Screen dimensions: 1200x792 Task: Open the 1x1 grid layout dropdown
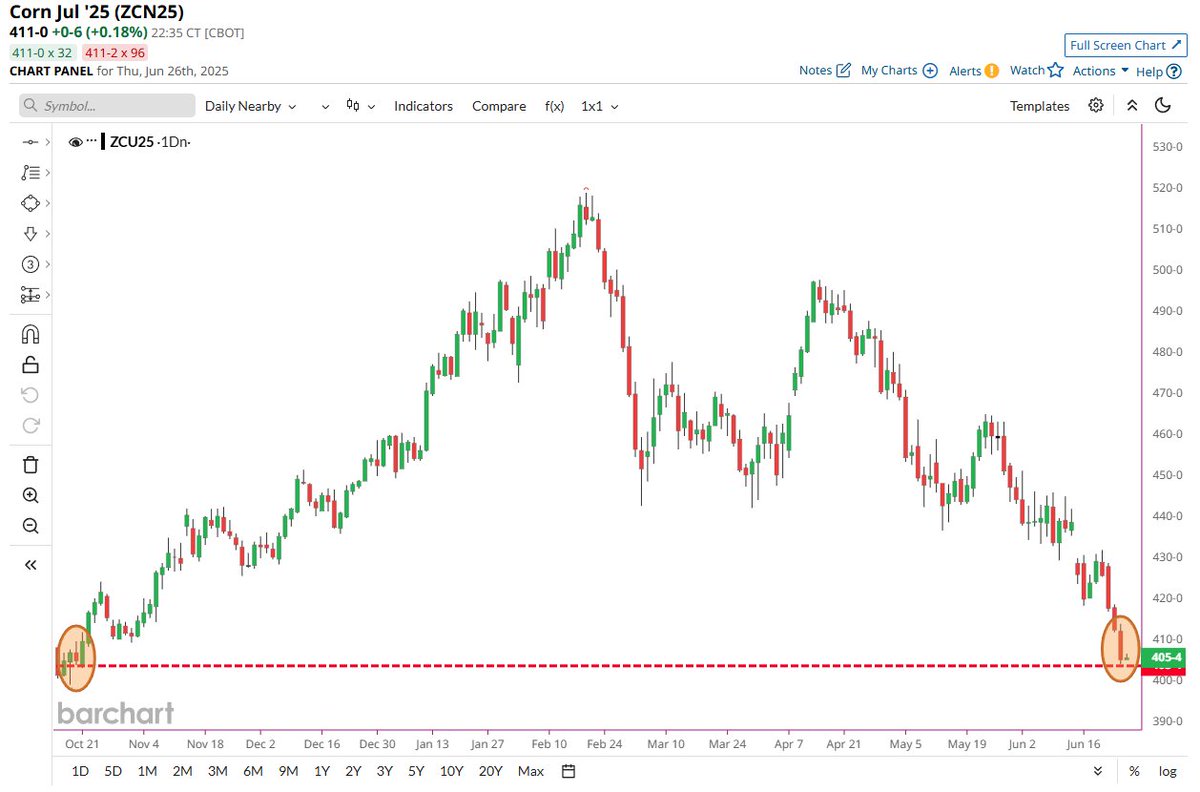pyautogui.click(x=600, y=105)
